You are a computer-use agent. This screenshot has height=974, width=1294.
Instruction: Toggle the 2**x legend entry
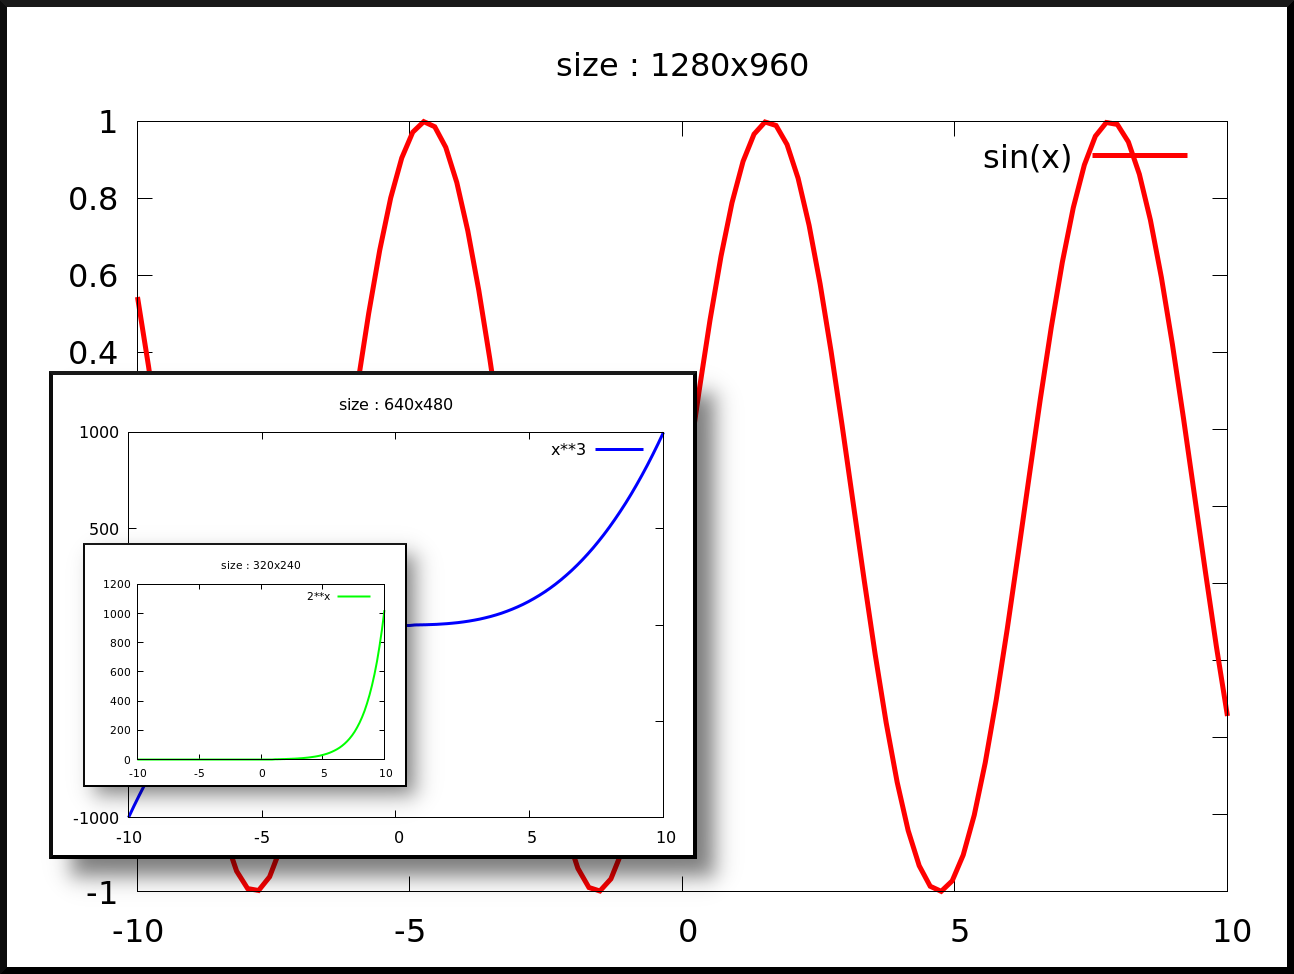(x=318, y=595)
